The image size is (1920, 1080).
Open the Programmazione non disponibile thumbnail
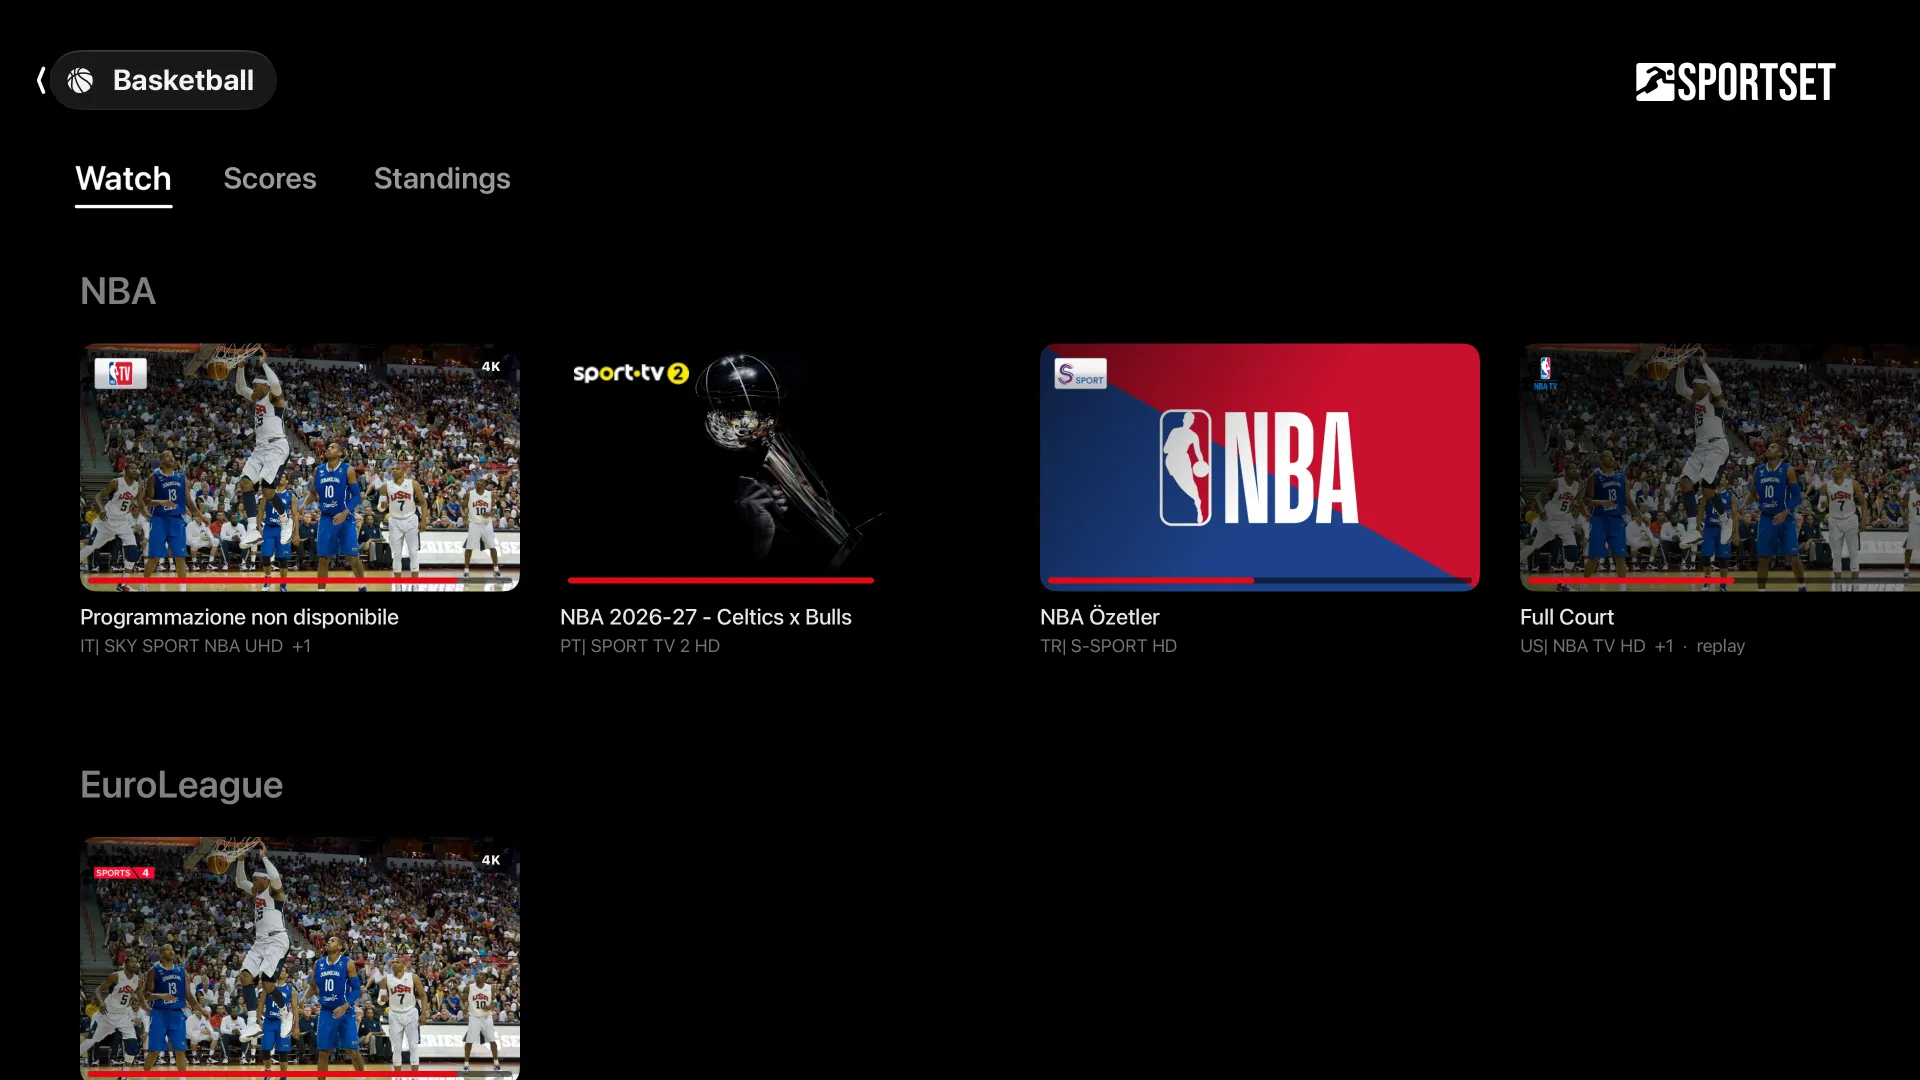click(x=300, y=467)
